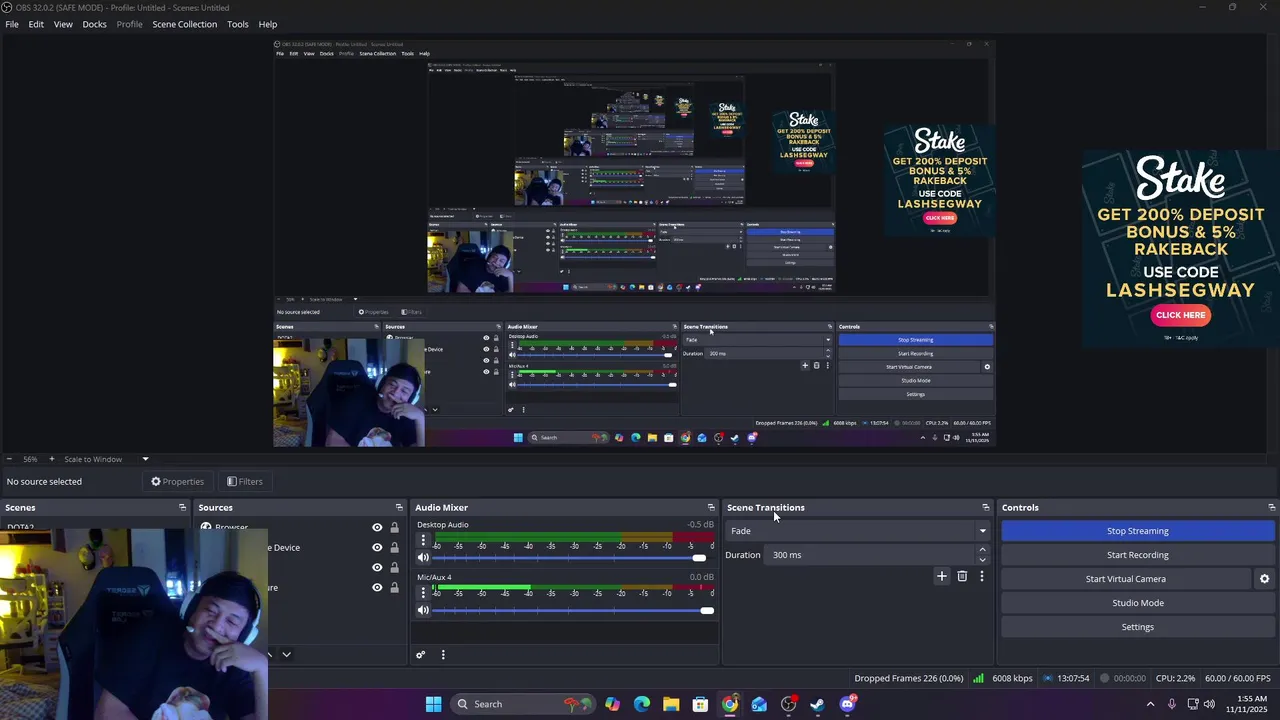Open Scale to Window dropdown arrow
Image resolution: width=1280 pixels, height=720 pixels.
pyautogui.click(x=145, y=459)
